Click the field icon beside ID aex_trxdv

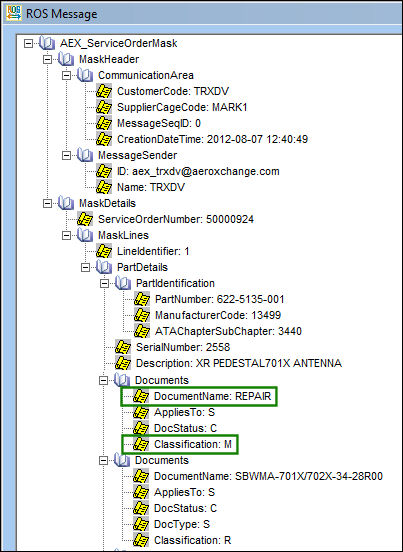[104, 171]
